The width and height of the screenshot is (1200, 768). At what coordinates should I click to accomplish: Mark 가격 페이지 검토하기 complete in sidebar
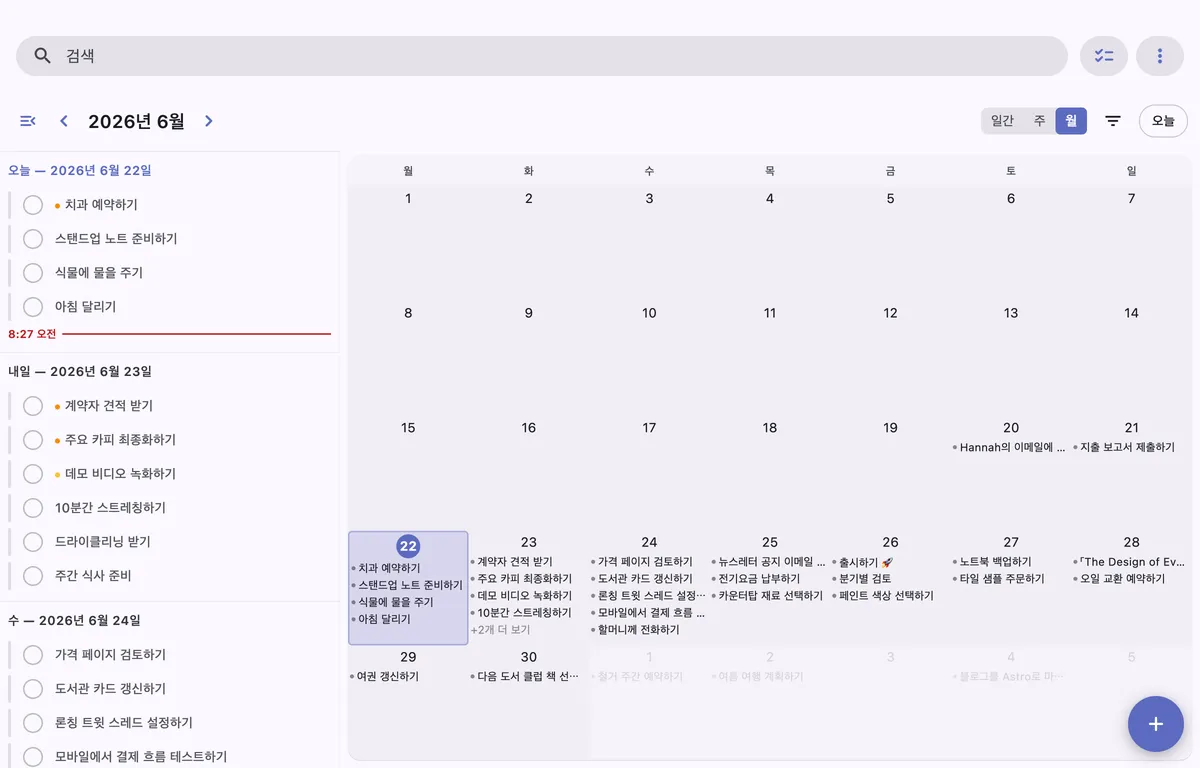pos(33,655)
